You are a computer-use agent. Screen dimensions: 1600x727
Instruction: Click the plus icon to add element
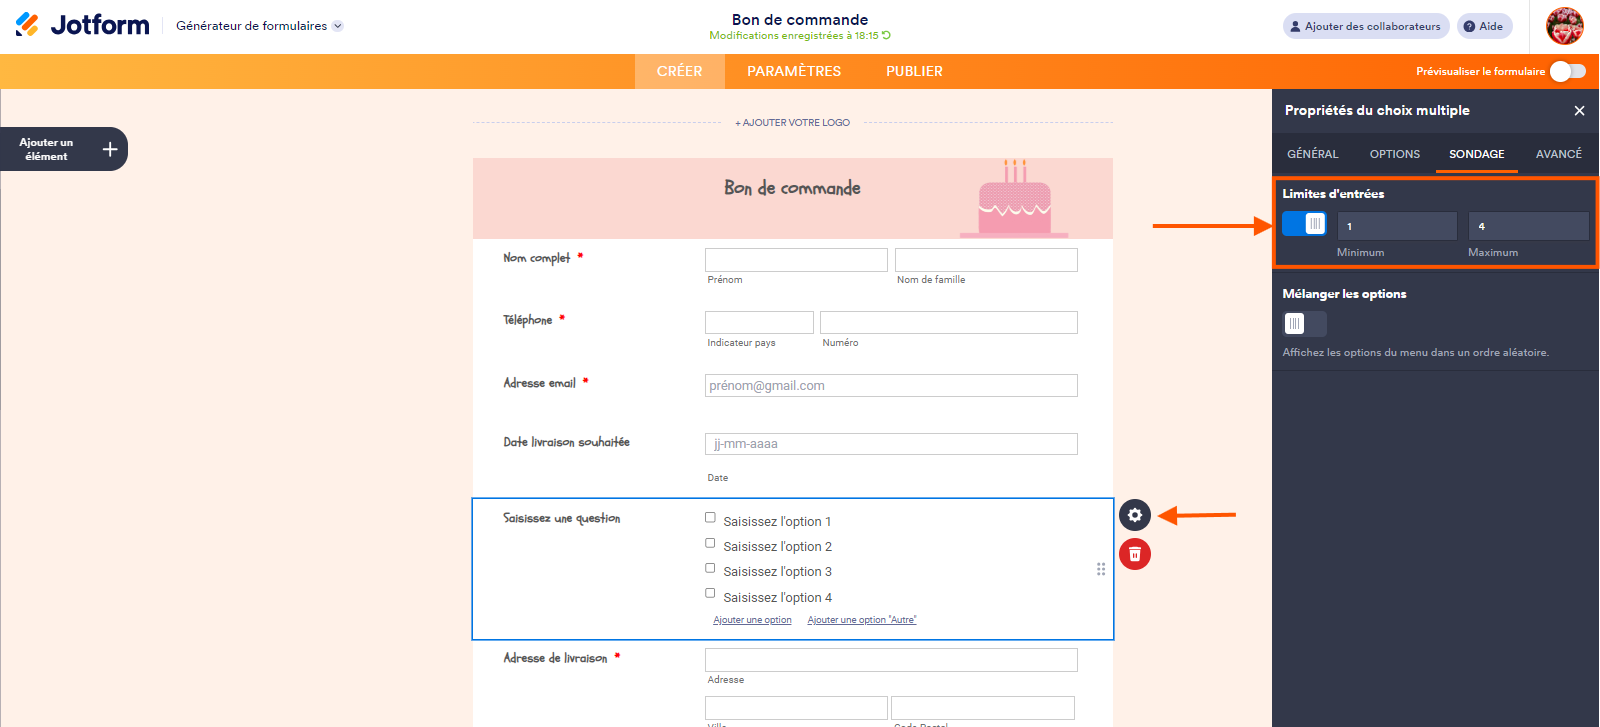coord(110,149)
